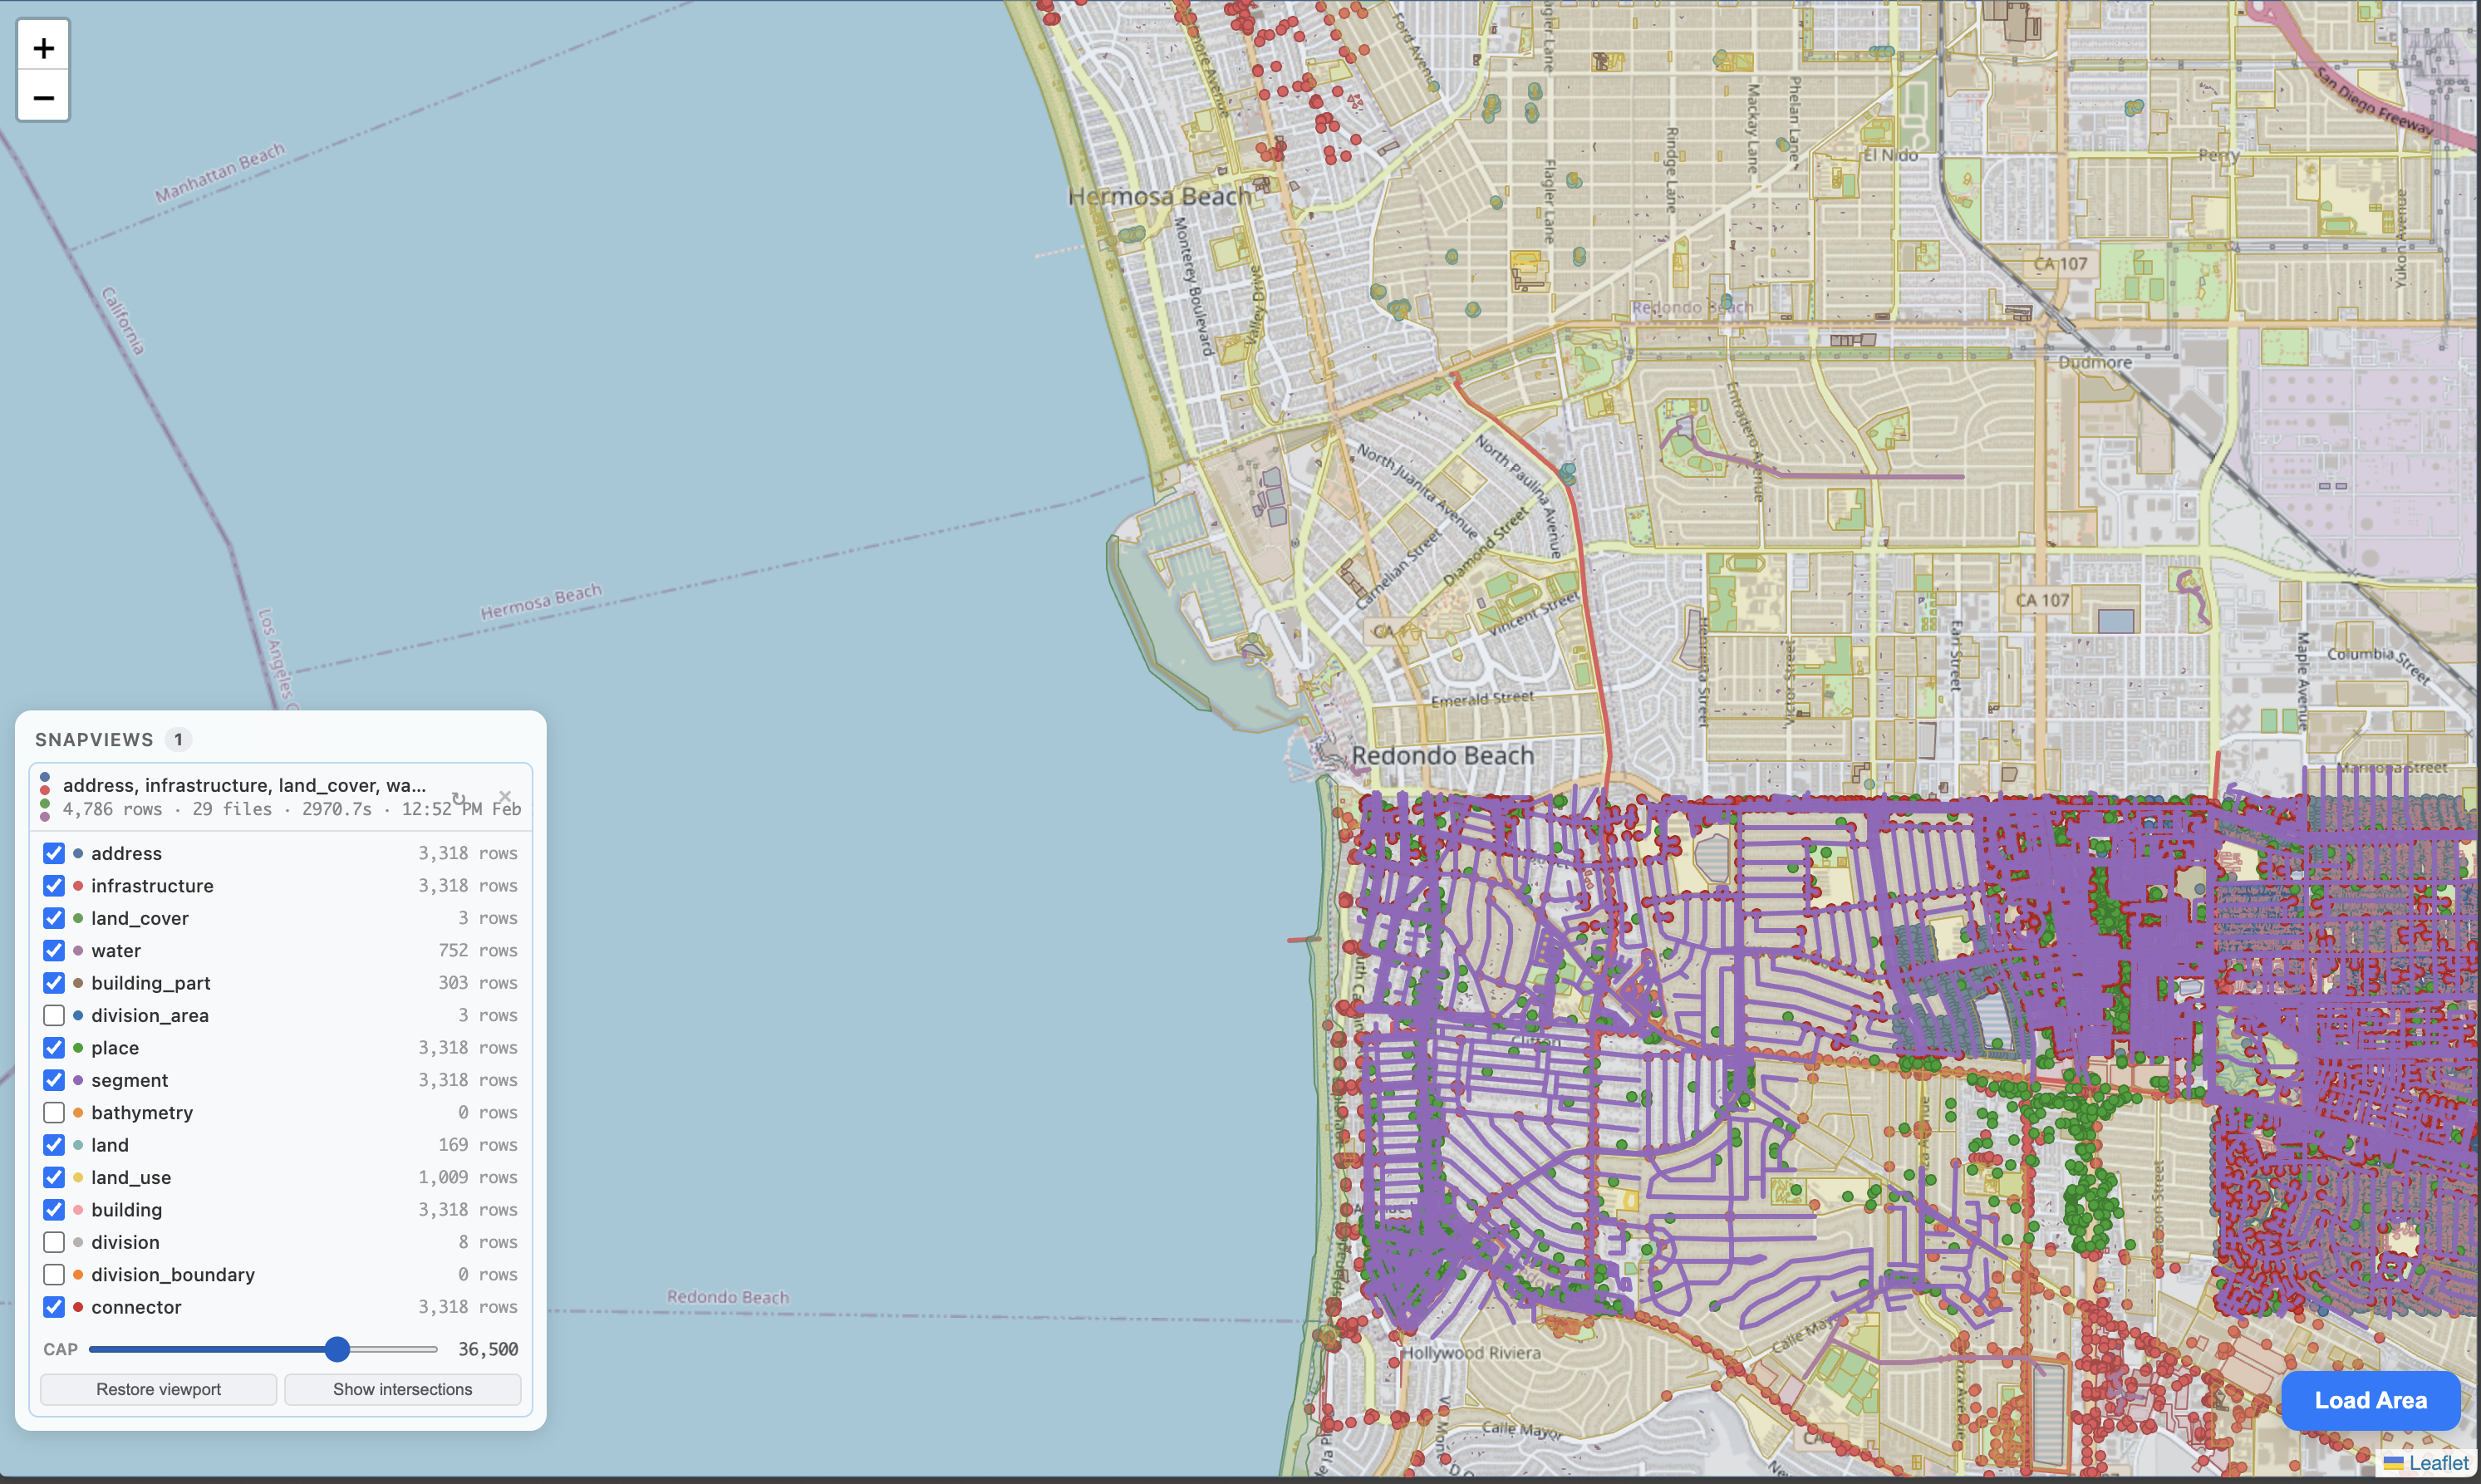Click the CAP slider handle
The height and width of the screenshot is (1484, 2481).
pyautogui.click(x=337, y=1349)
